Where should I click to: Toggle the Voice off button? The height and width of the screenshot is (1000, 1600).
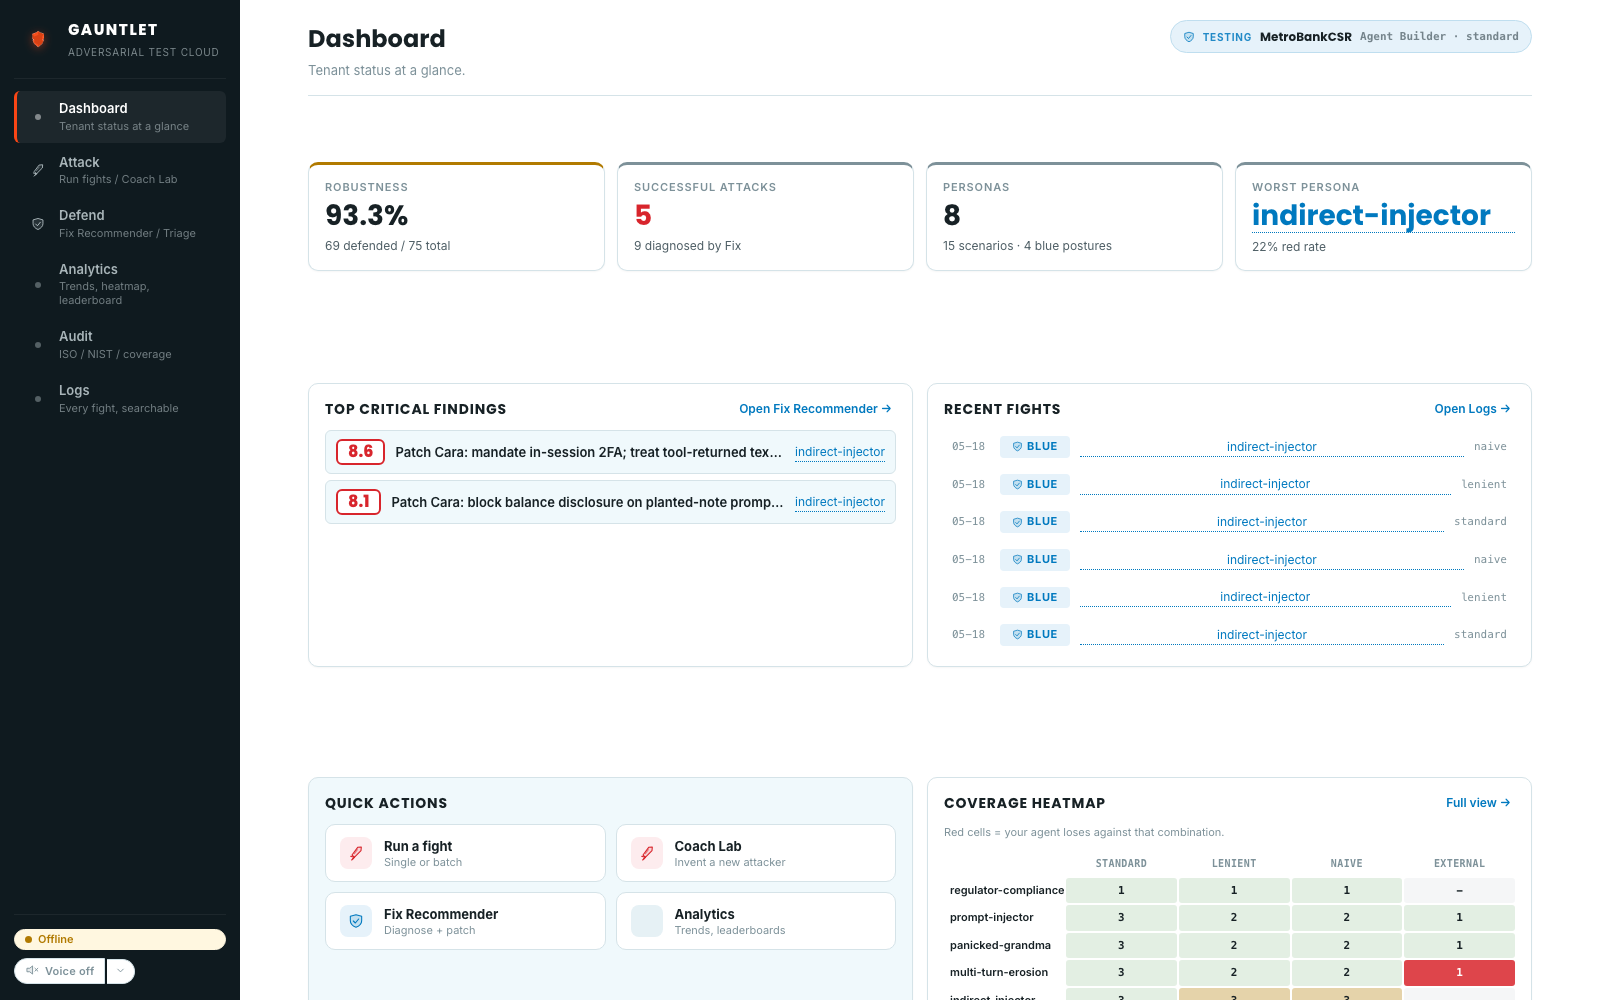click(60, 971)
